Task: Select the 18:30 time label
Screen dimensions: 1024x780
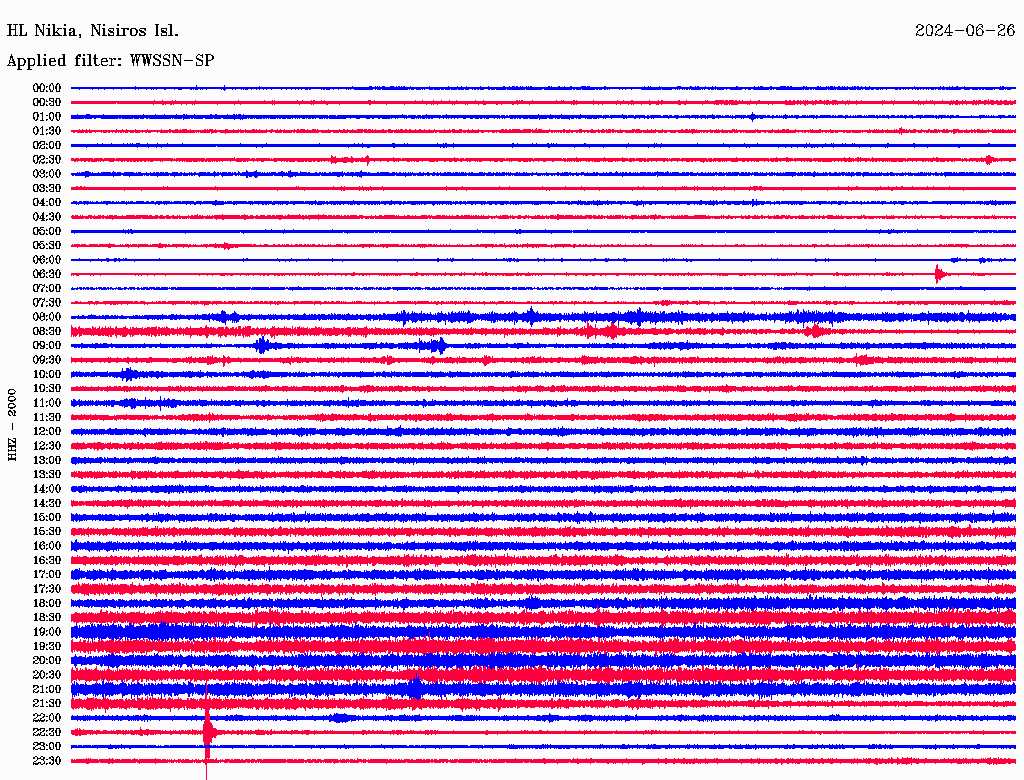Action: pos(47,617)
